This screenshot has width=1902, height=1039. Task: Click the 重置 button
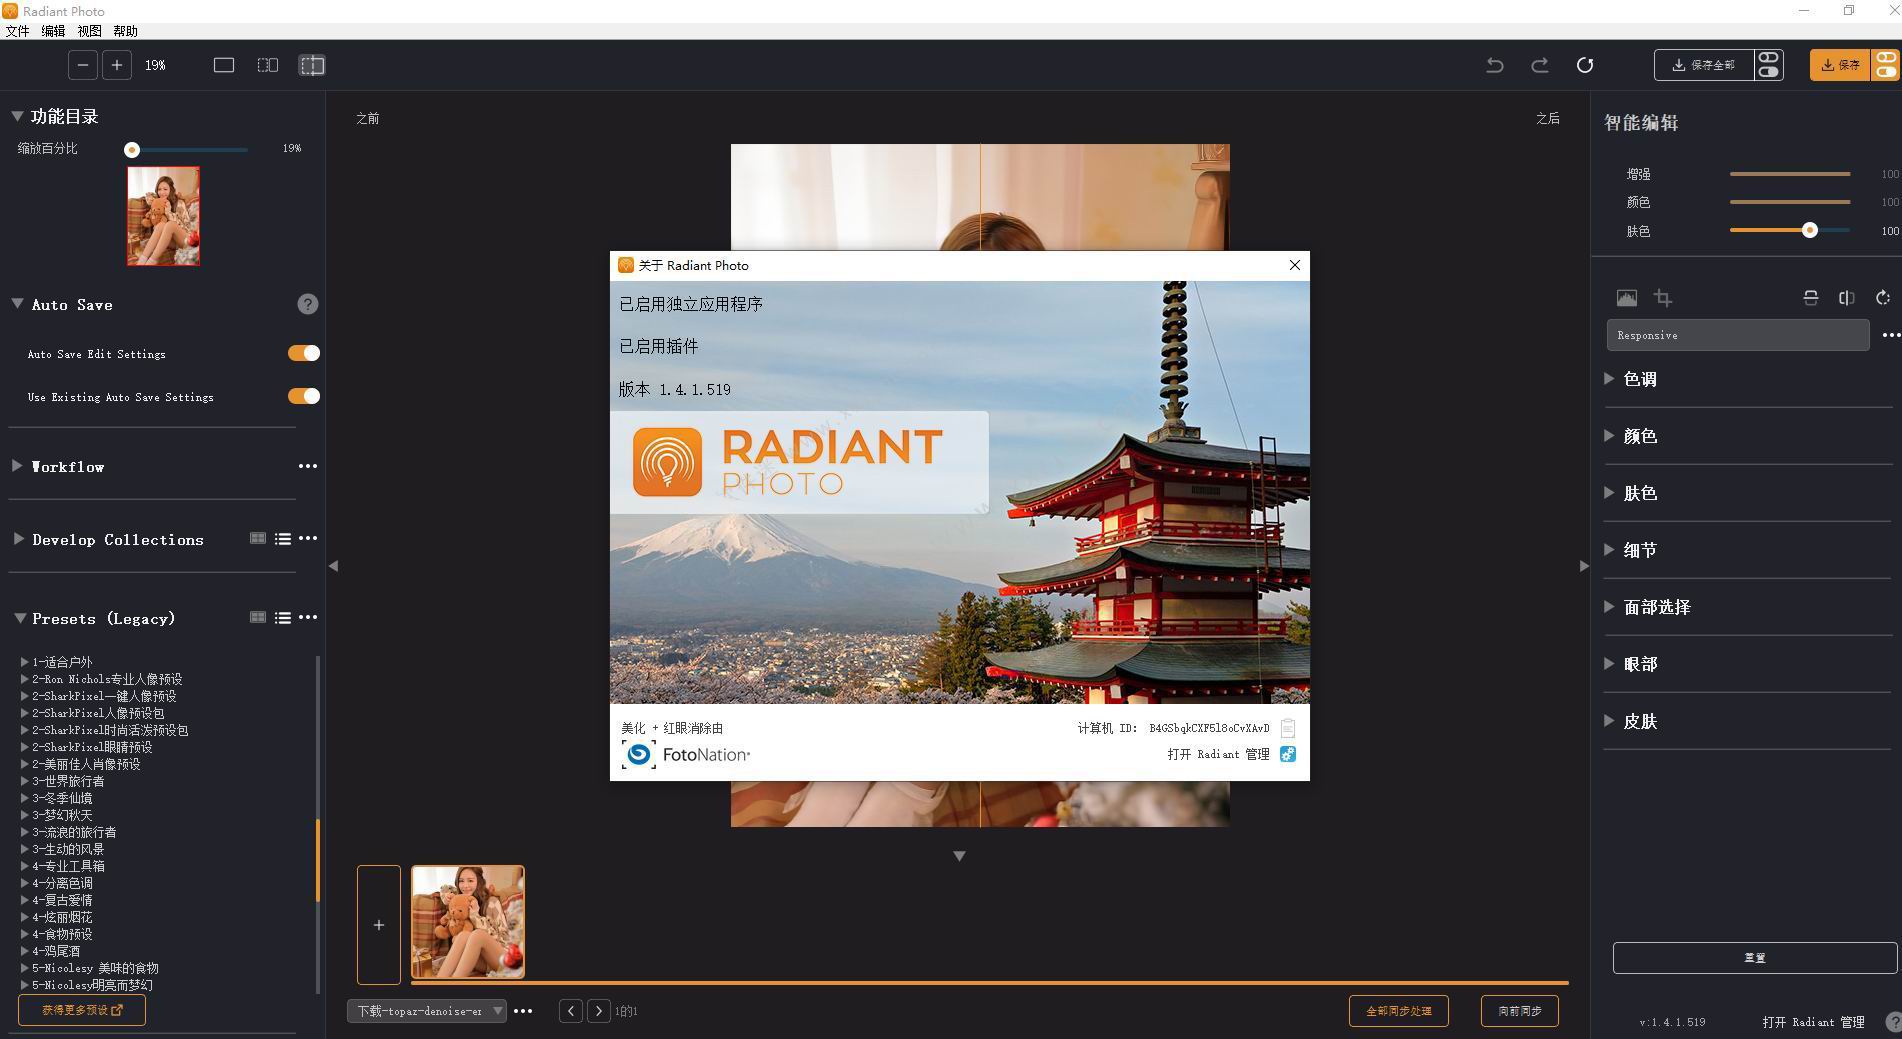click(1755, 958)
